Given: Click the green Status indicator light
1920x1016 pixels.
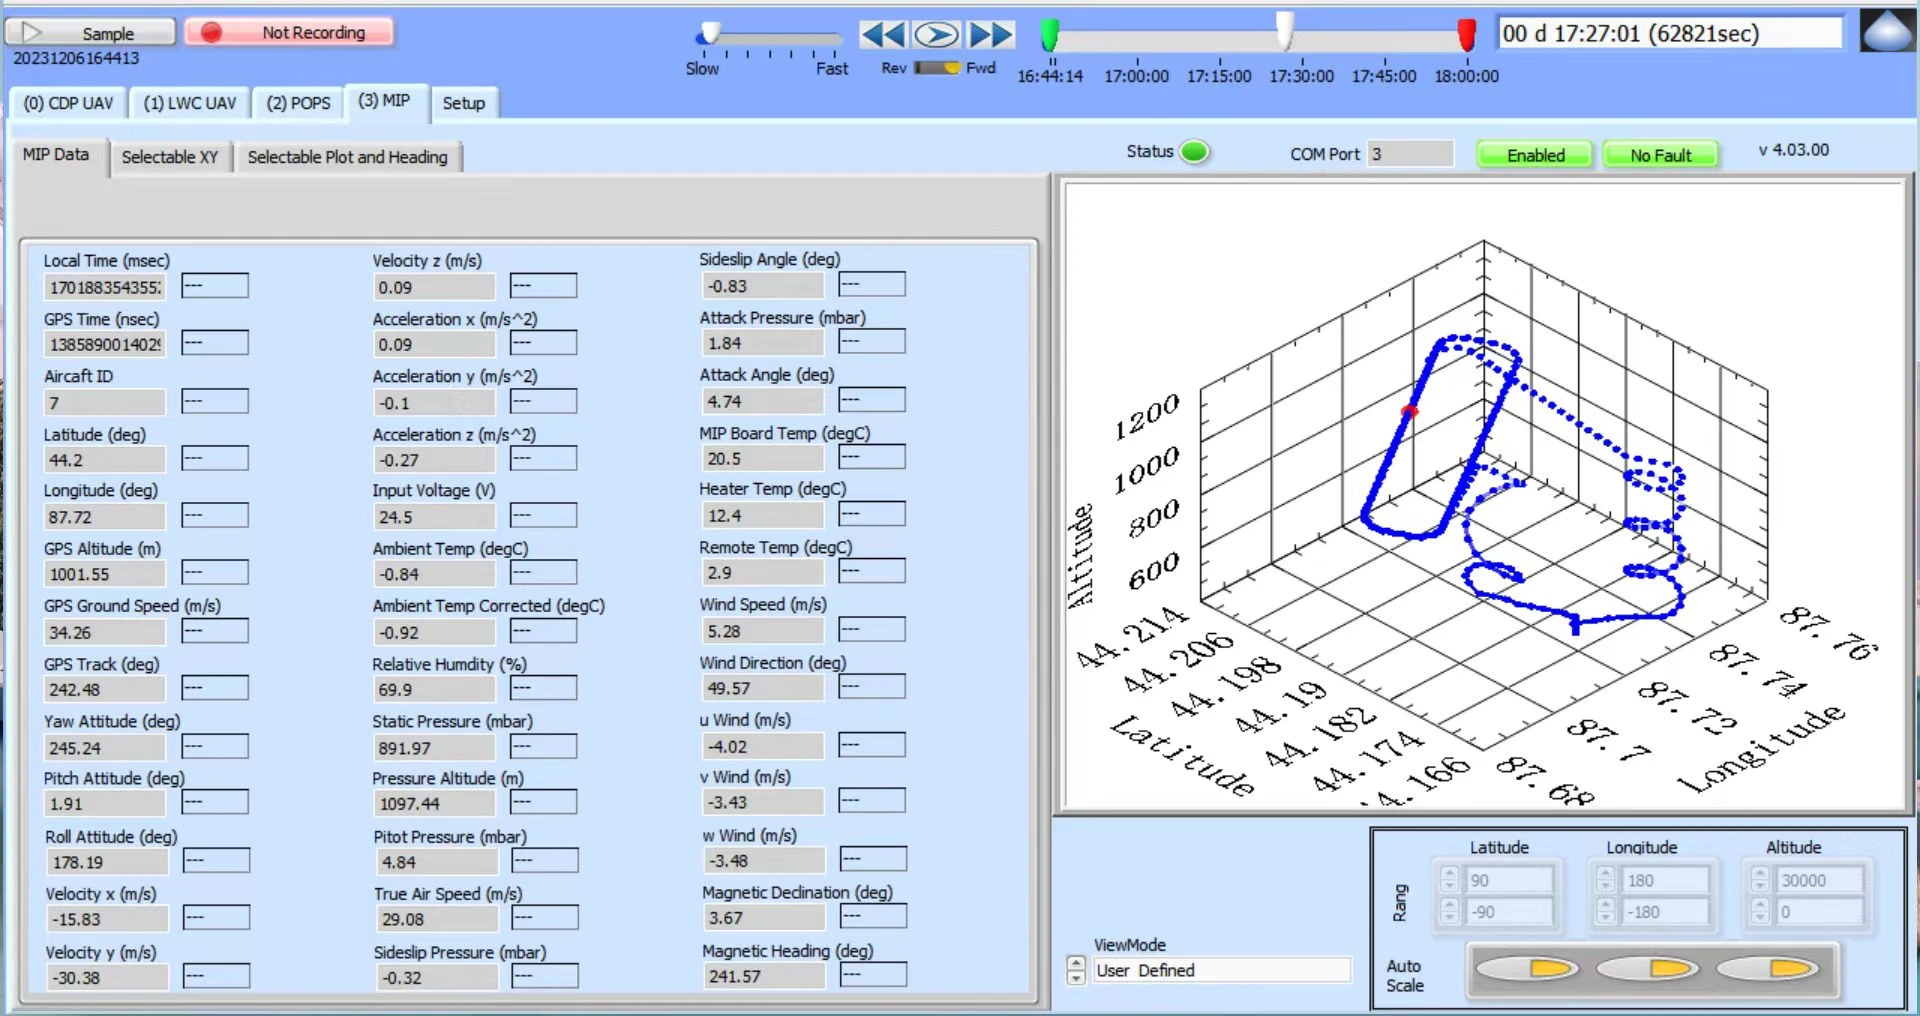Looking at the screenshot, I should tap(1194, 152).
